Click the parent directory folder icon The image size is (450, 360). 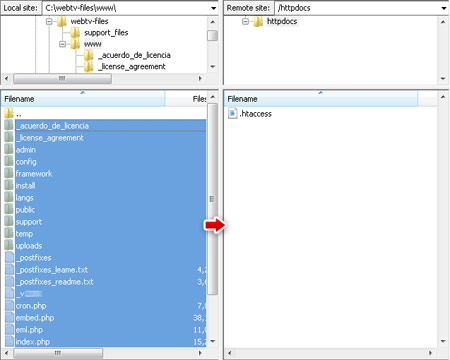point(9,113)
